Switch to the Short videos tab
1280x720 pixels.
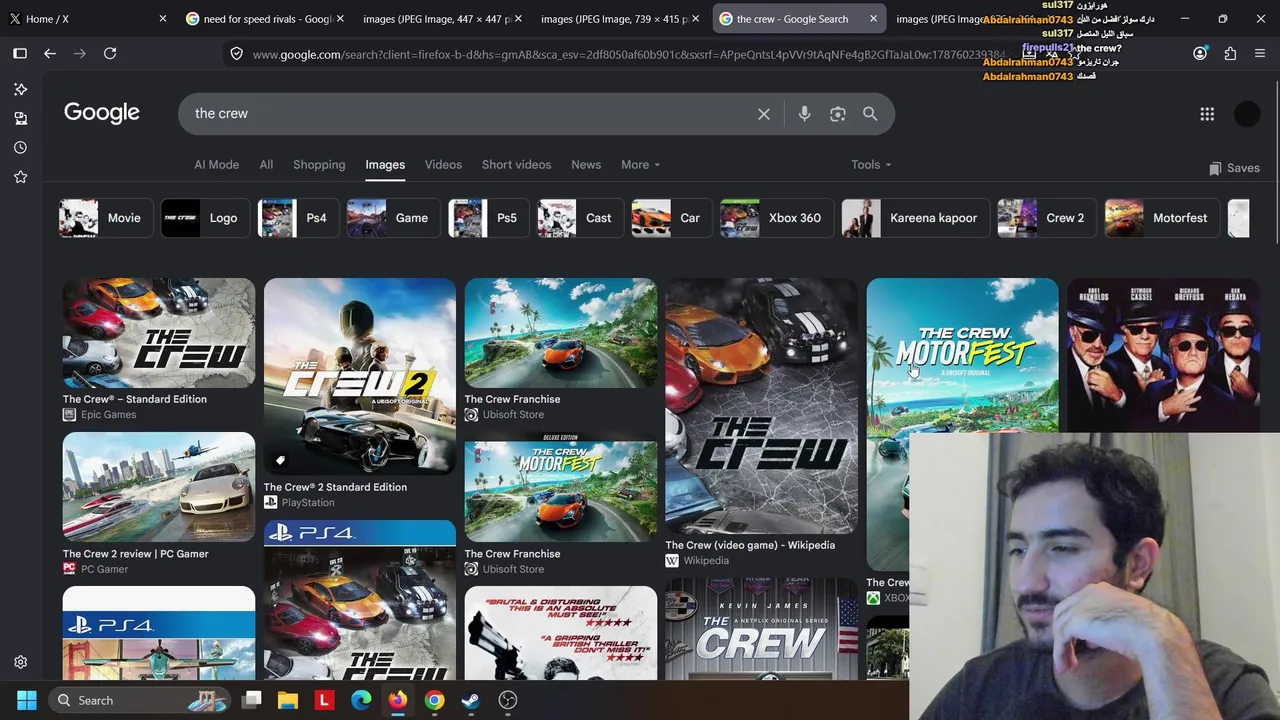click(x=516, y=165)
